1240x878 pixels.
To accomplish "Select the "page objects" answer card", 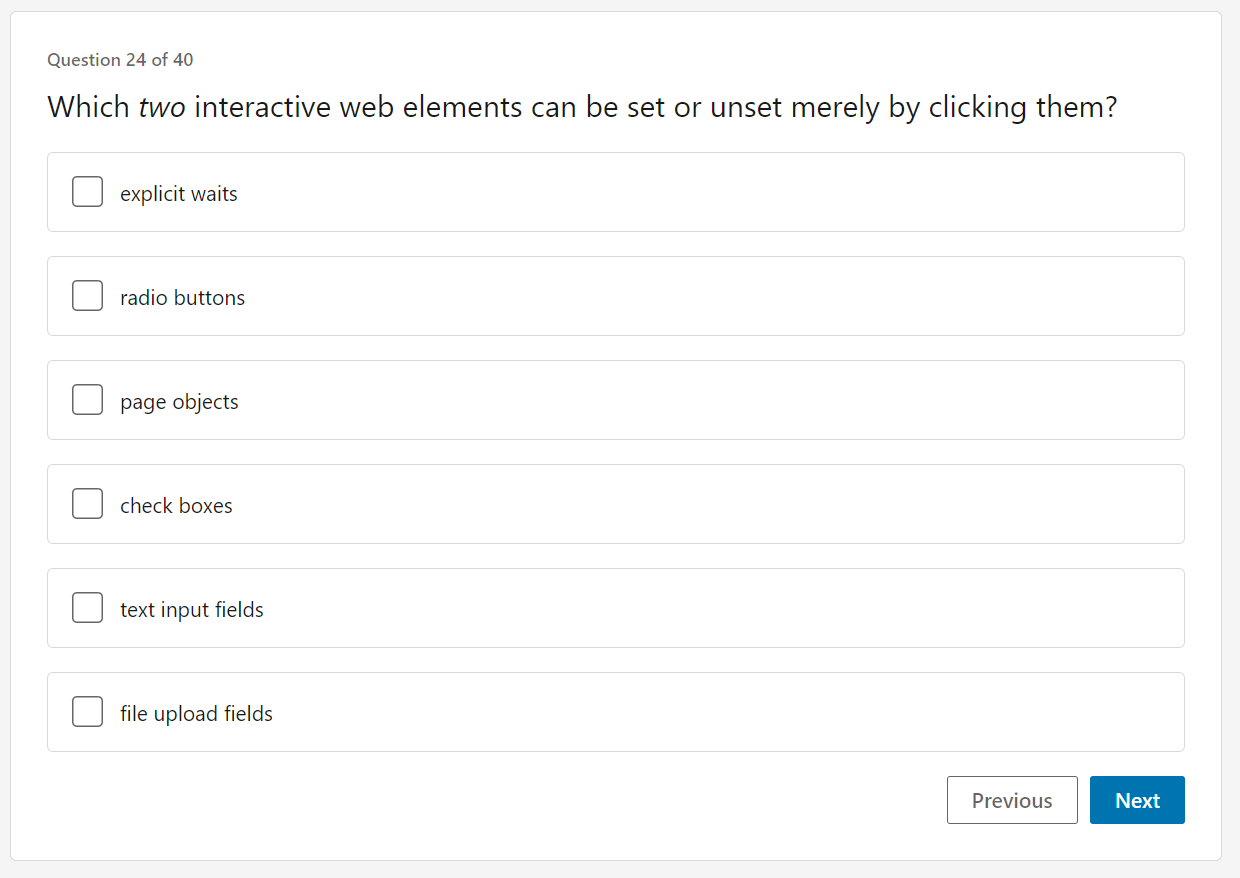I will [616, 399].
